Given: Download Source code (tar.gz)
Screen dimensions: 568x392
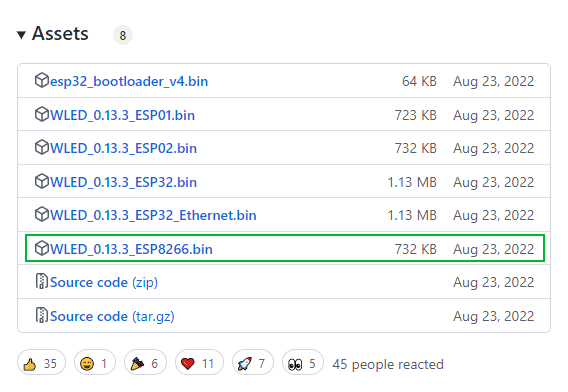Looking at the screenshot, I should pos(112,316).
